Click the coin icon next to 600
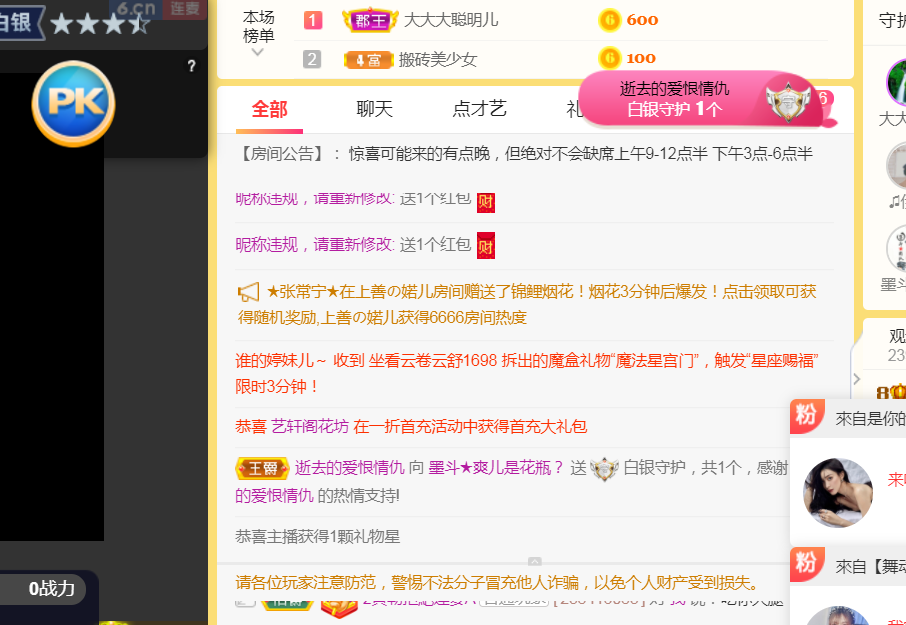The image size is (906, 625). (x=609, y=20)
